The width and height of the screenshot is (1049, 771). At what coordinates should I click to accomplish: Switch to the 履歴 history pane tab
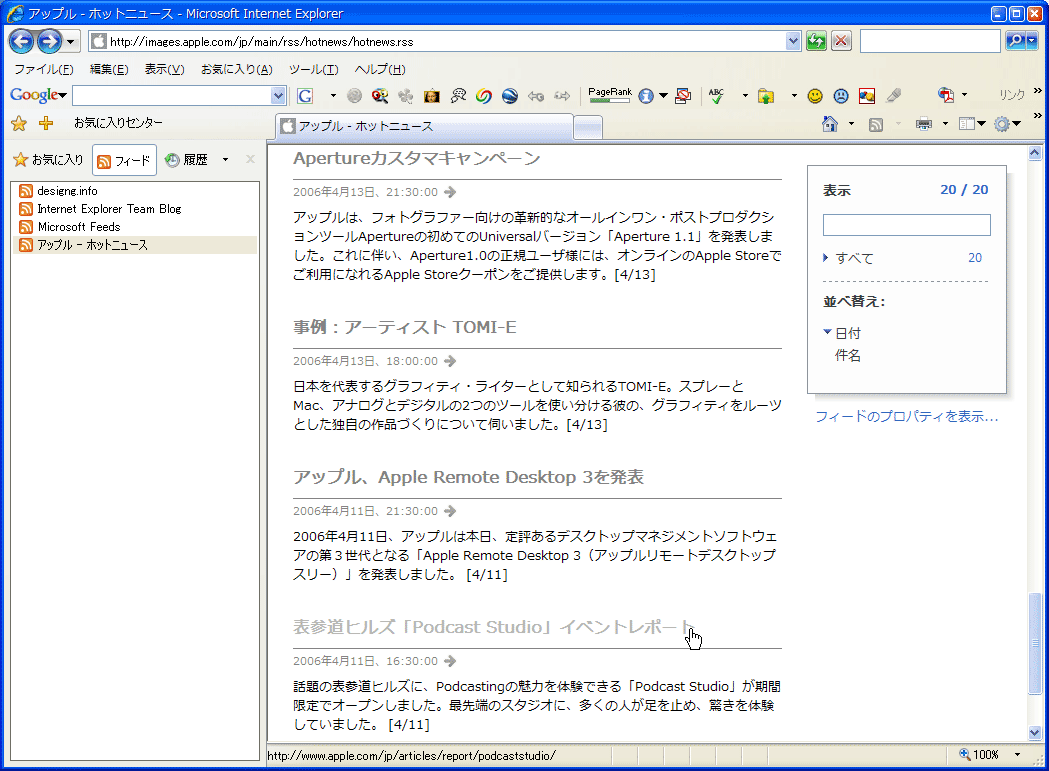(187, 160)
